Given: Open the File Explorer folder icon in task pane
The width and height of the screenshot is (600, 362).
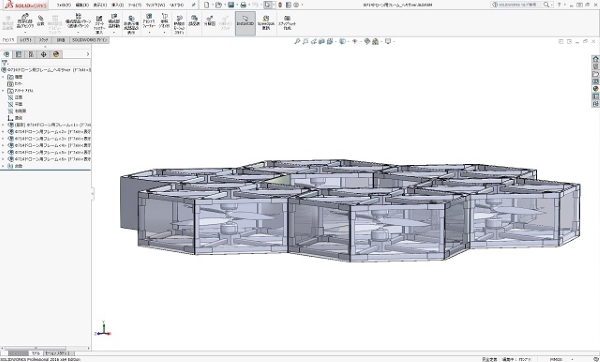Looking at the screenshot, I should [595, 74].
